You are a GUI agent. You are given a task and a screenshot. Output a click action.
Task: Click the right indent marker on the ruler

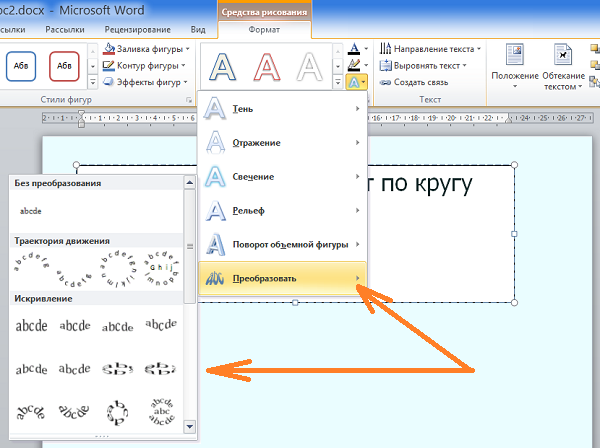509,119
